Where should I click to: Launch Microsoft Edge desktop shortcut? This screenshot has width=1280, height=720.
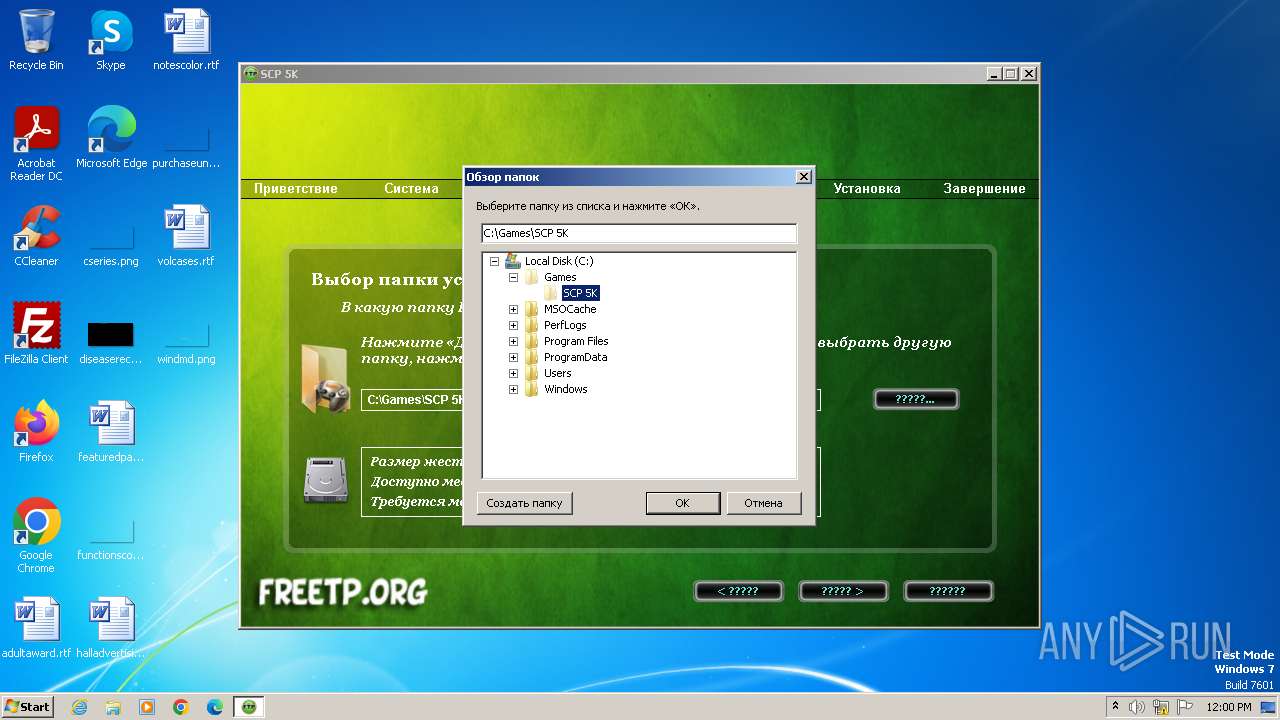pos(111,138)
